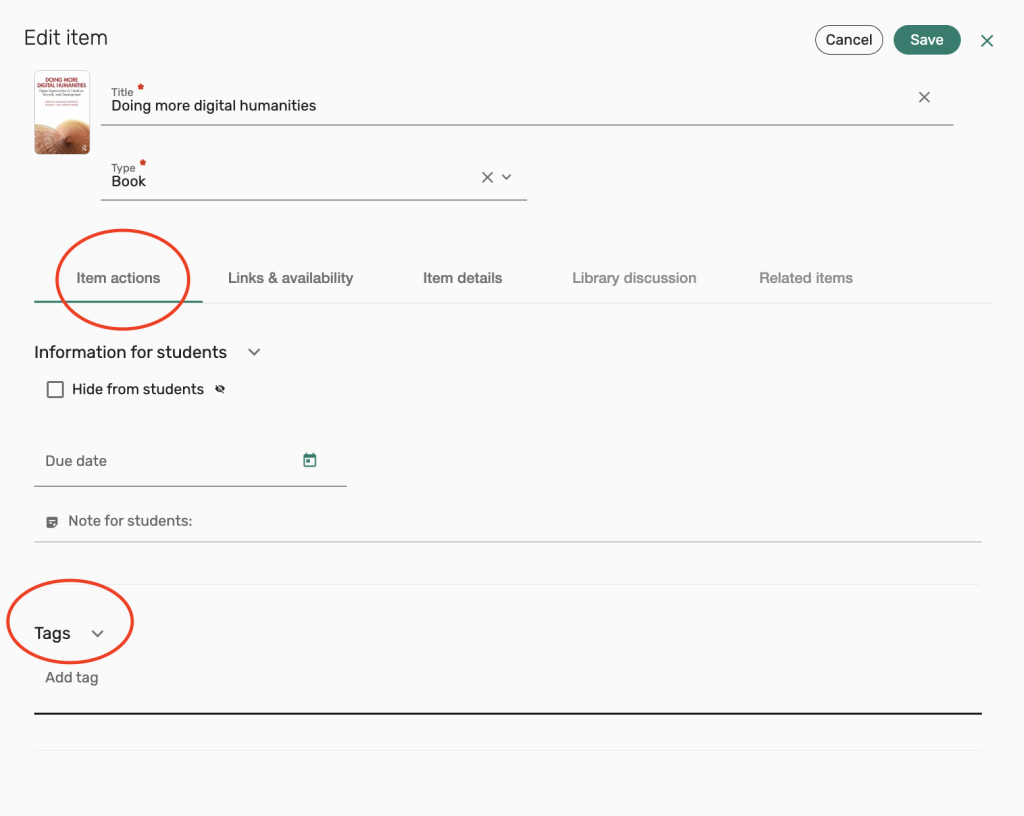Collapse the Tags section chevron
Image resolution: width=1024 pixels, height=816 pixels.
point(98,634)
